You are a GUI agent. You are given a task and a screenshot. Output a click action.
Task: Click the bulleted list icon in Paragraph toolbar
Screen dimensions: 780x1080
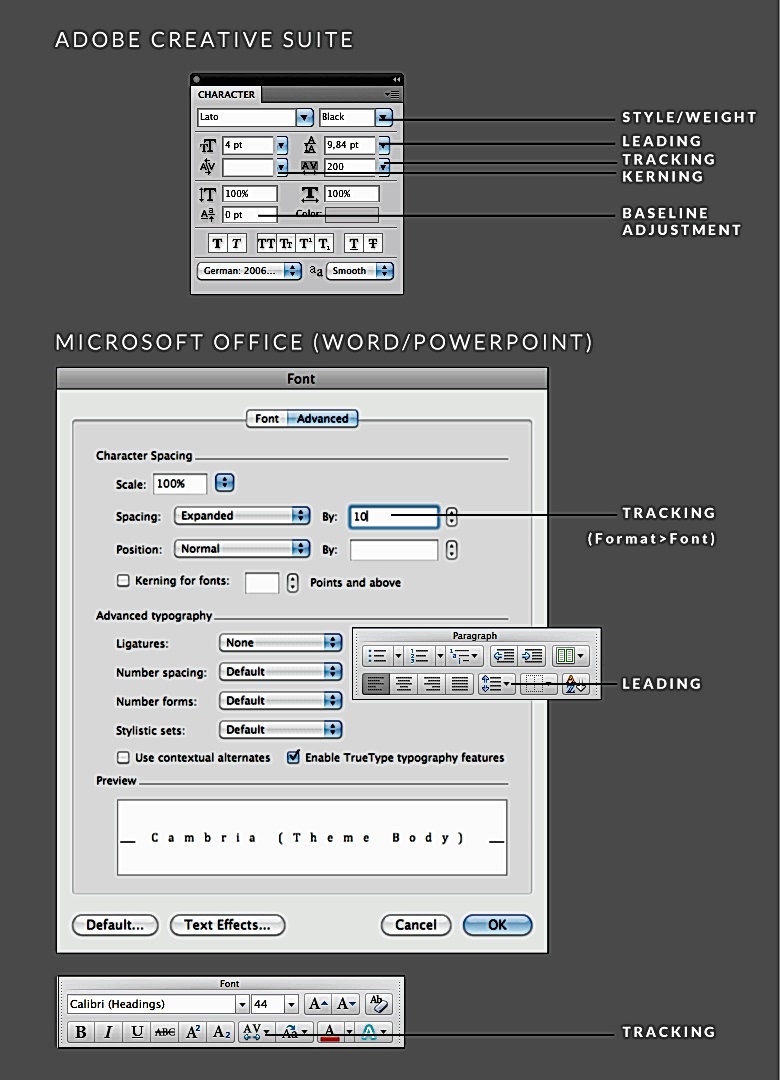[x=377, y=656]
